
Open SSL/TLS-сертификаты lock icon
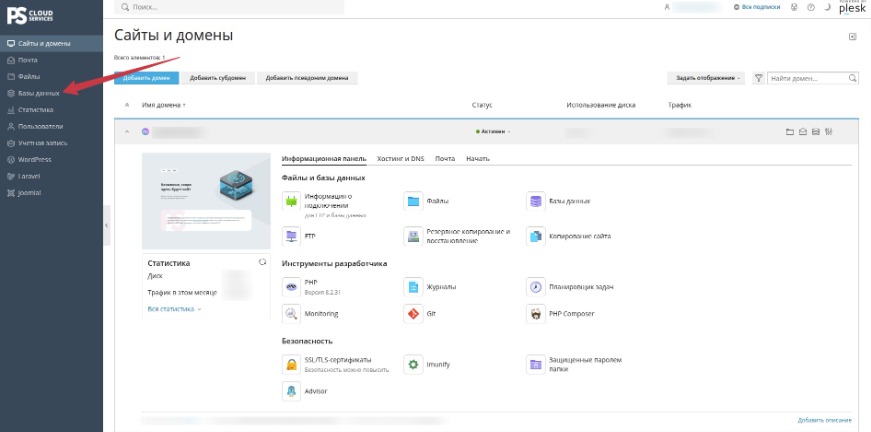pos(291,364)
